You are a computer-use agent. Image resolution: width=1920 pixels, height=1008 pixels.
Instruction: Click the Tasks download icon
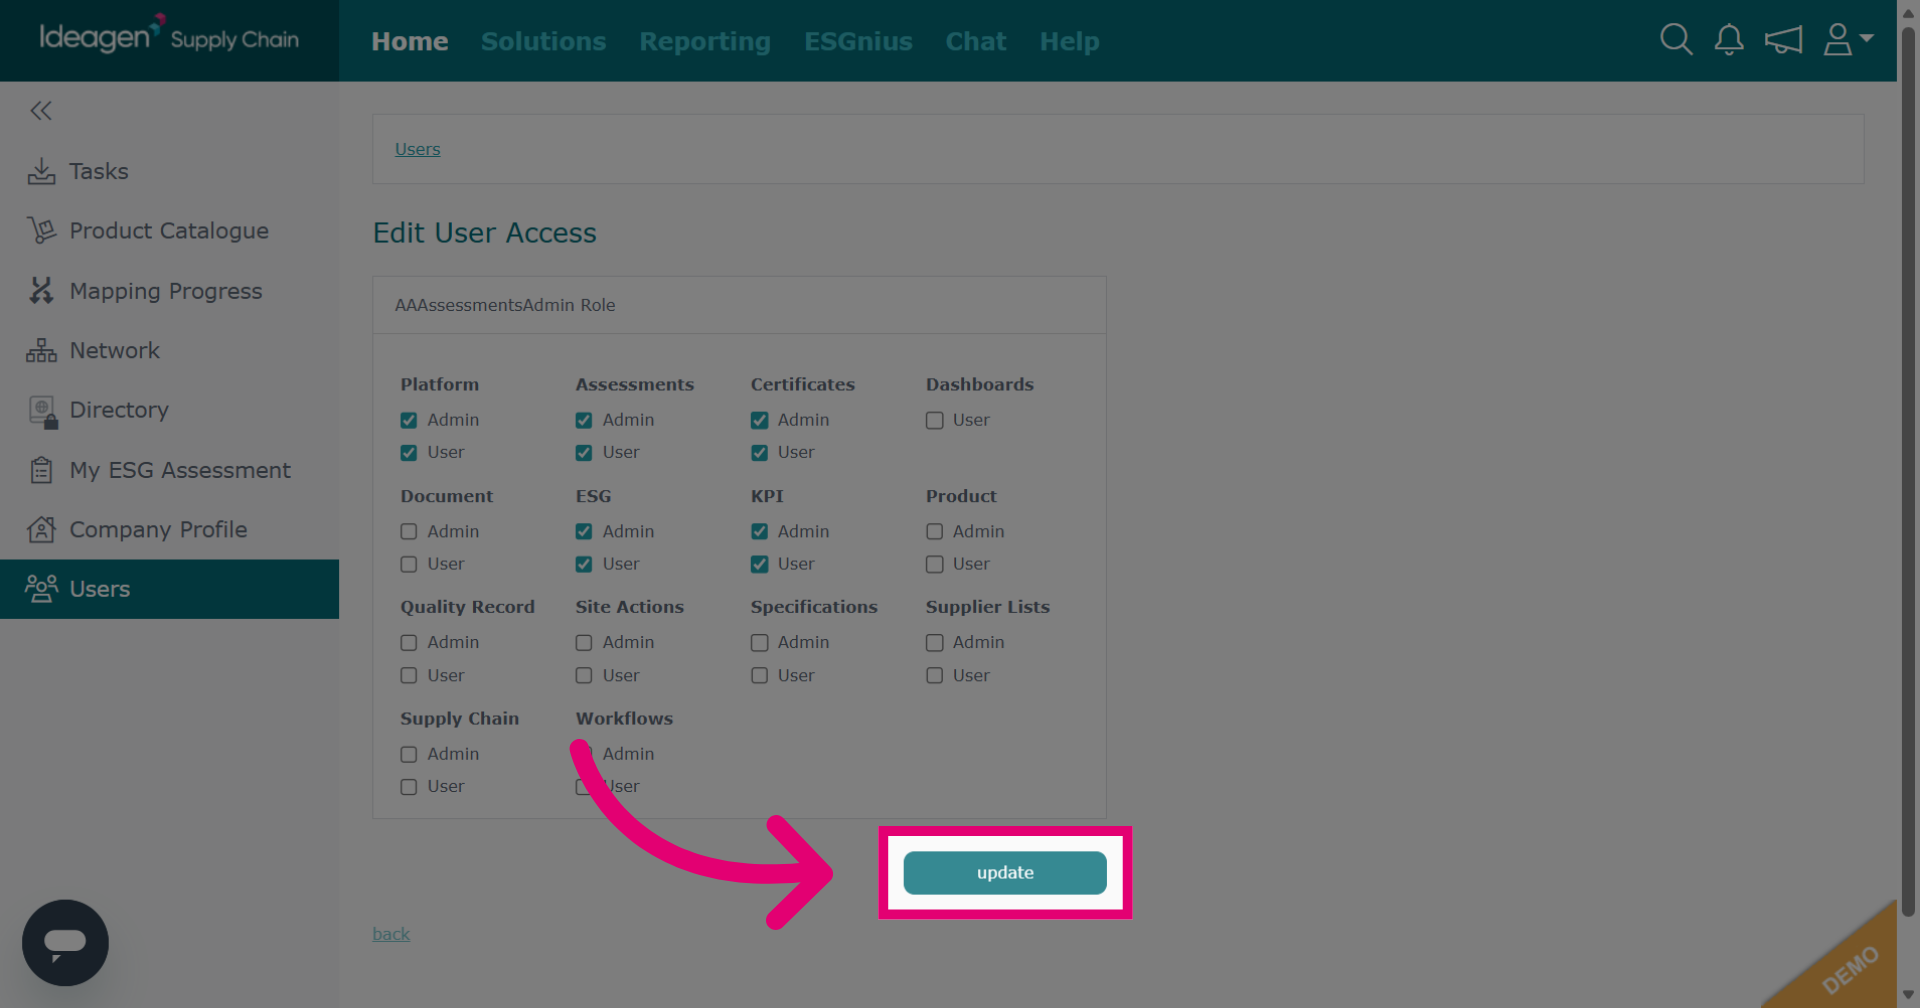41,171
